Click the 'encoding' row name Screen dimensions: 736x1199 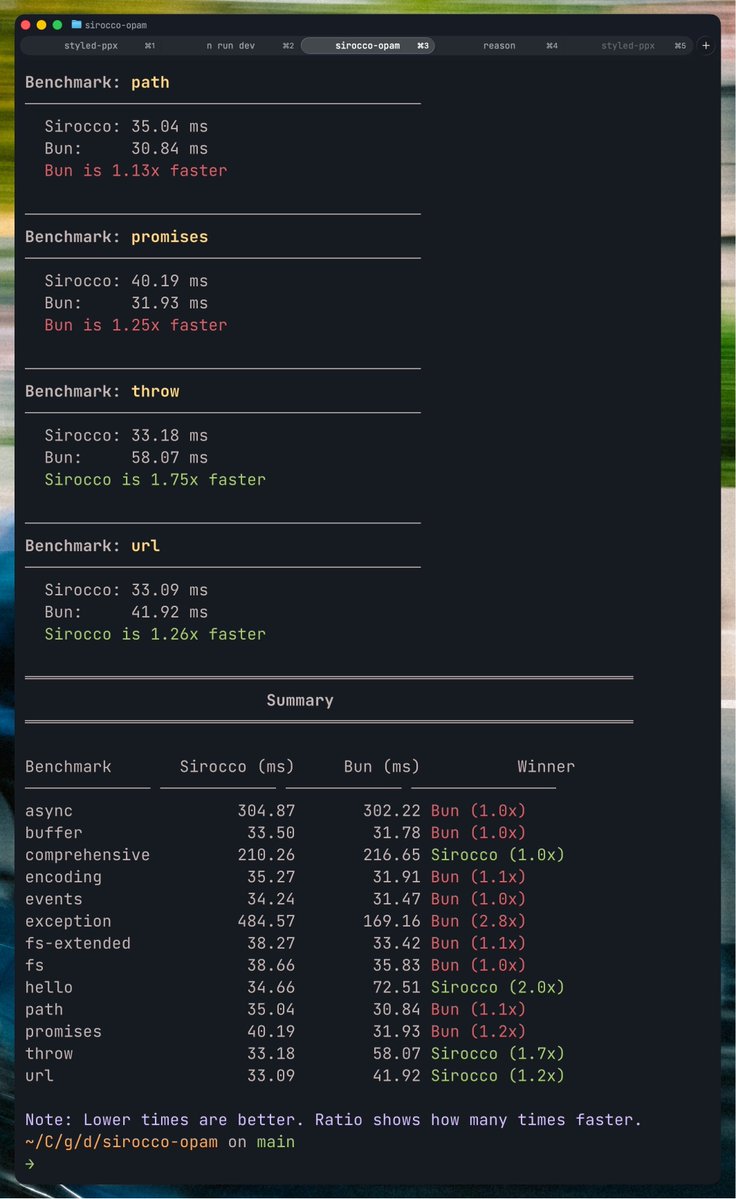tap(63, 877)
